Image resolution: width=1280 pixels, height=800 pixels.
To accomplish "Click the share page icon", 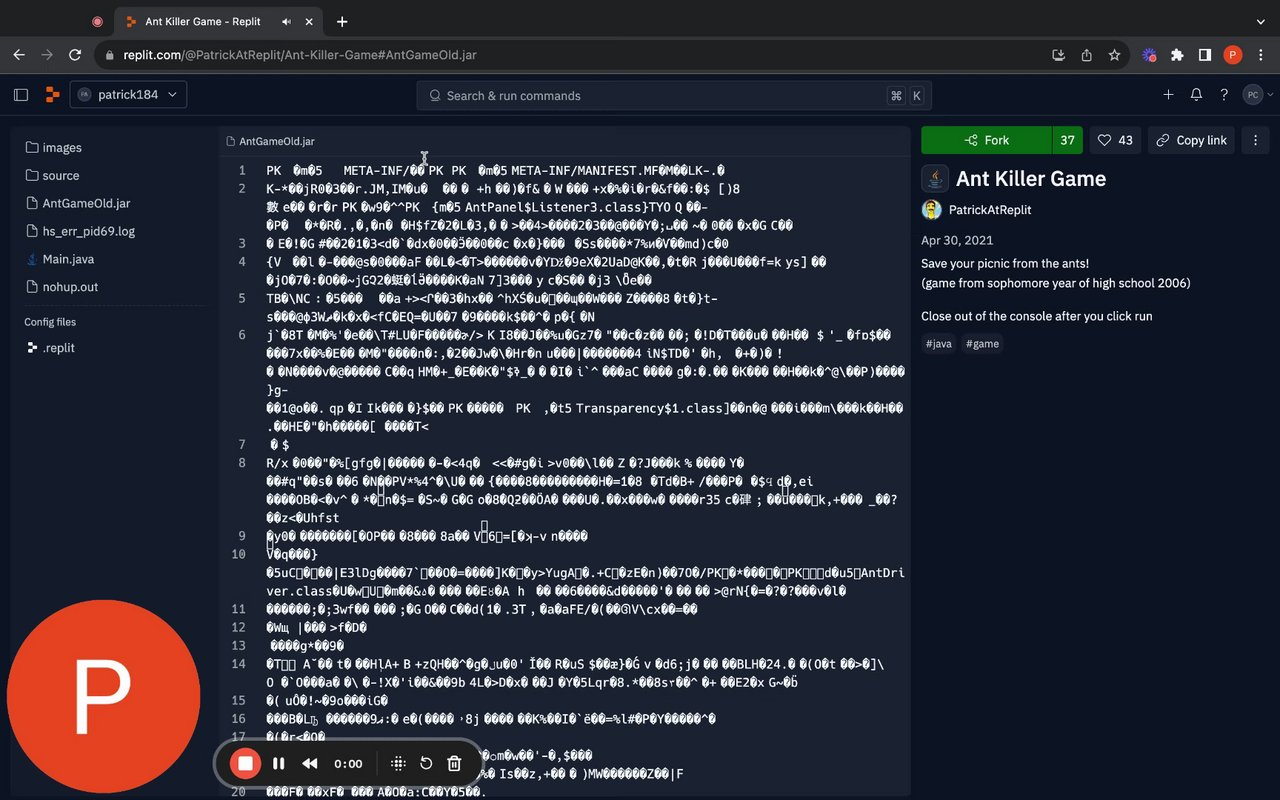I will click(x=1086, y=55).
